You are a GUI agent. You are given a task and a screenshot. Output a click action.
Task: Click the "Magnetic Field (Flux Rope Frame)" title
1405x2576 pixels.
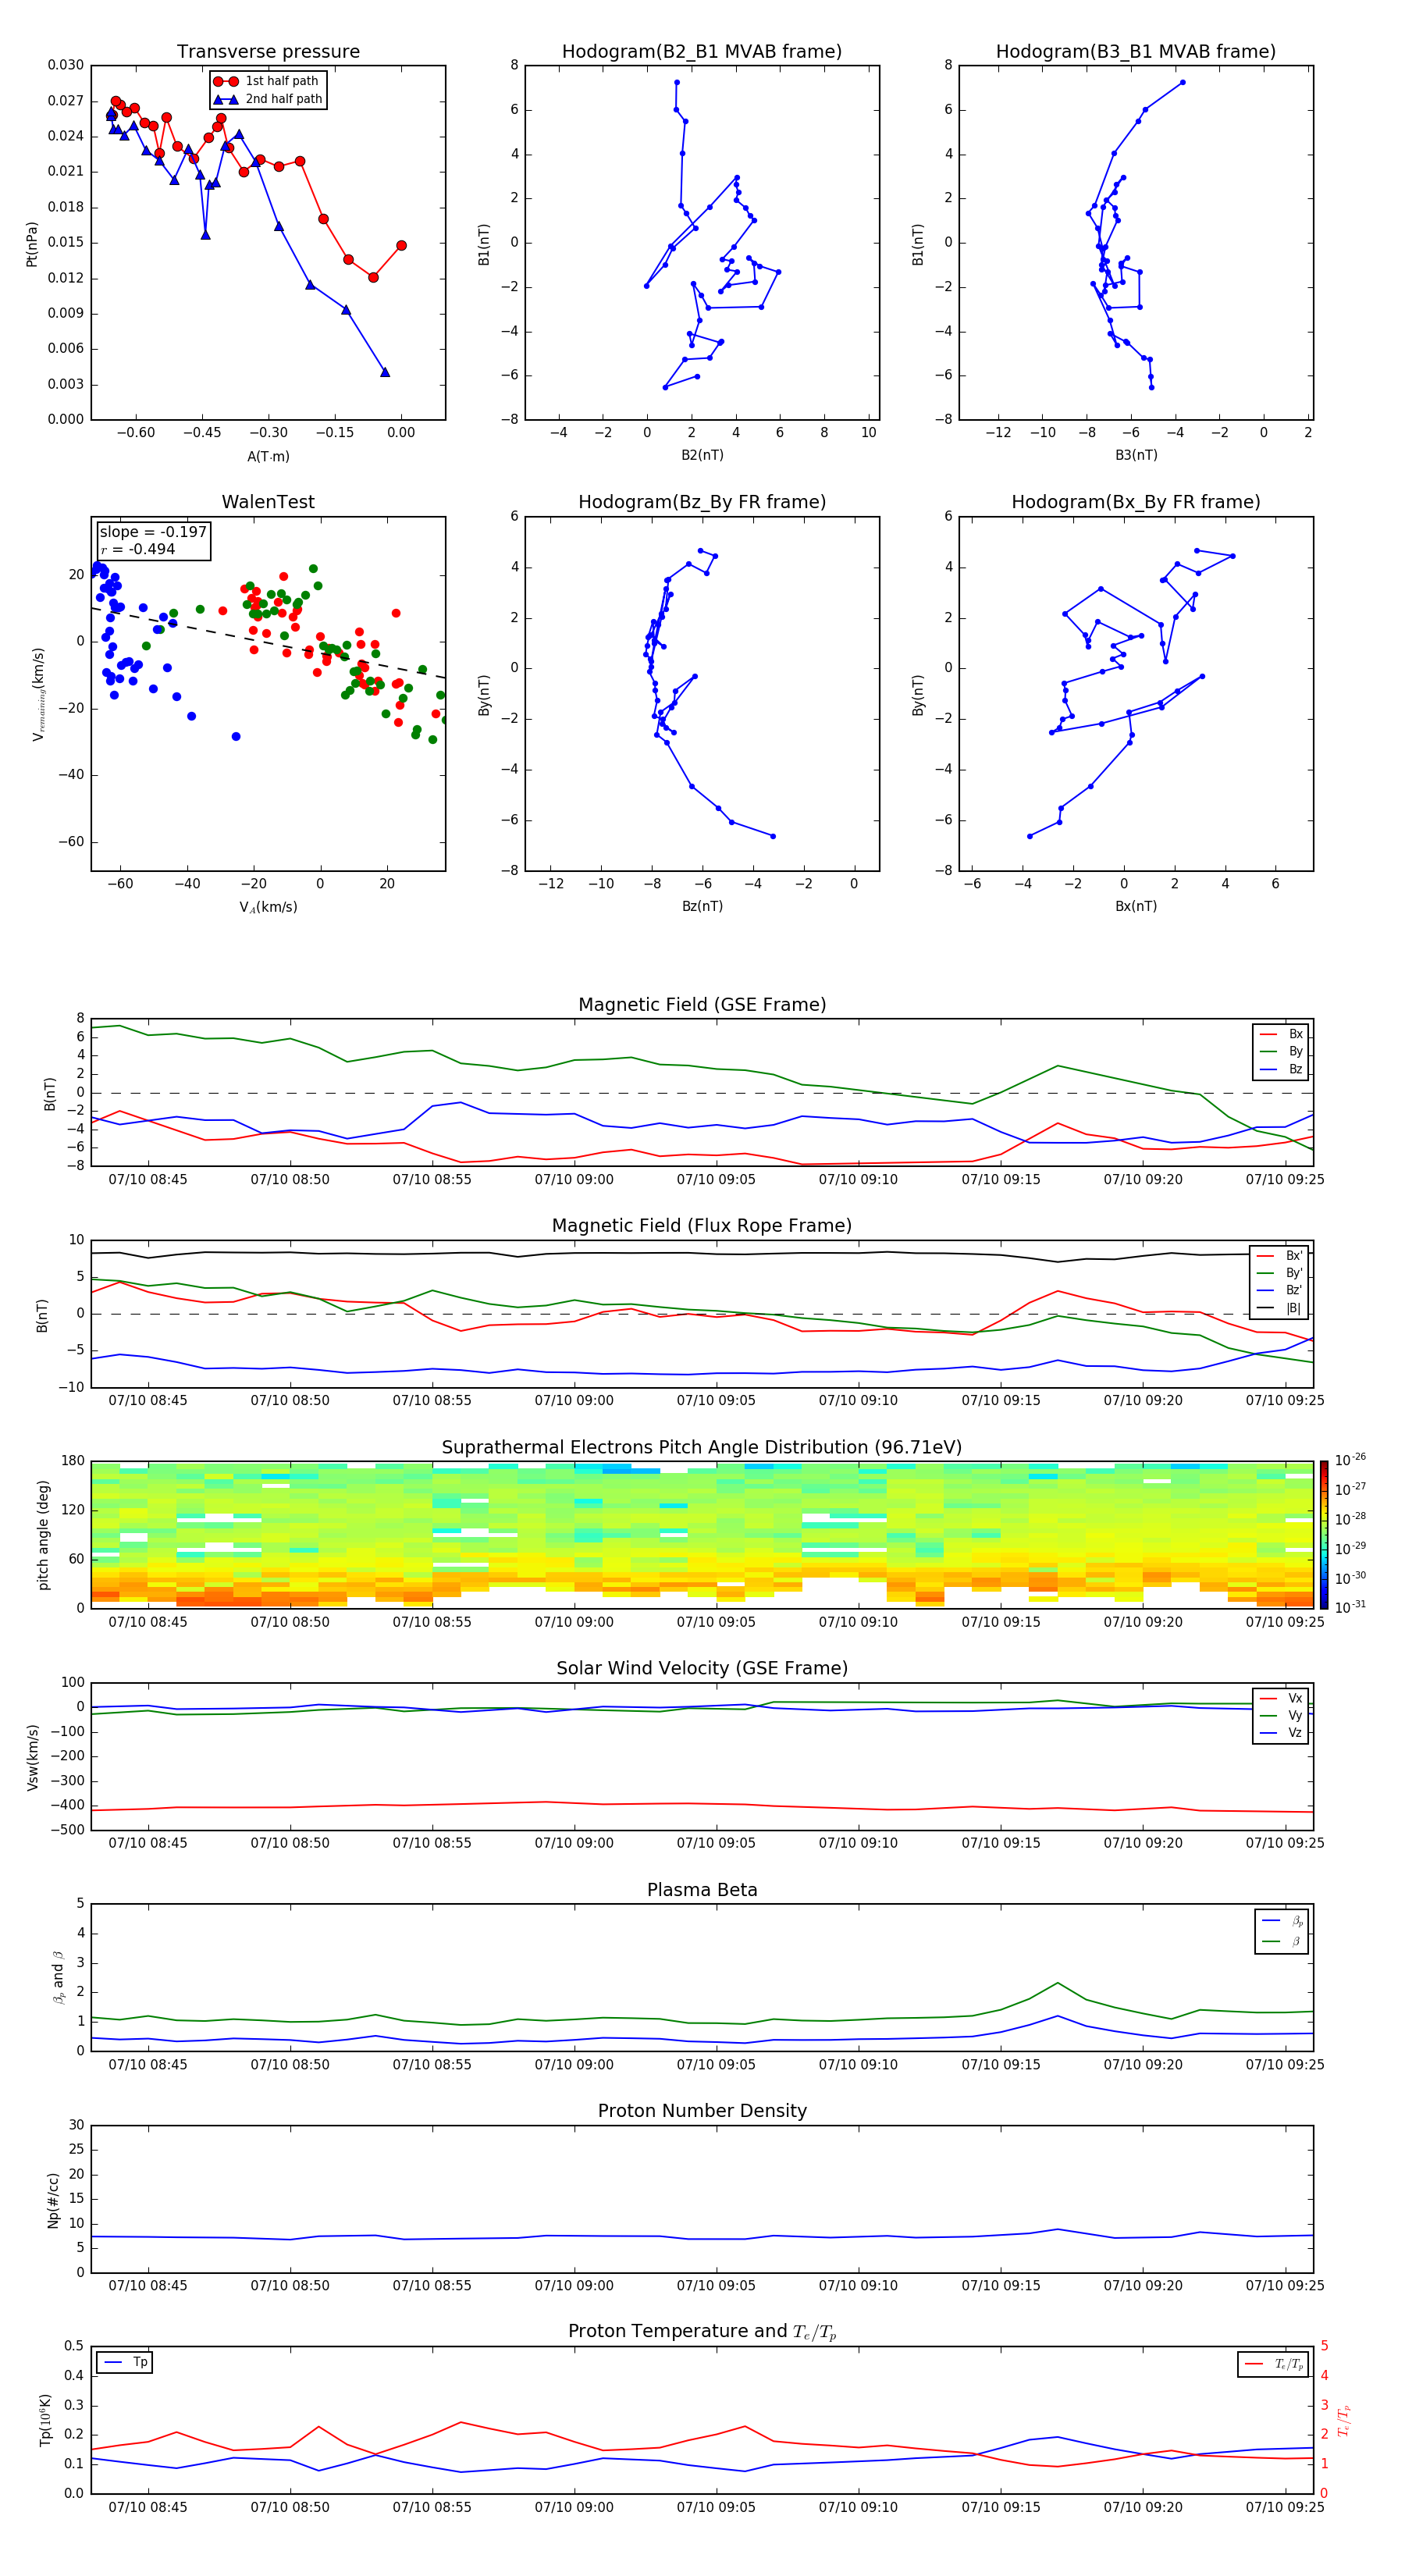point(702,1226)
